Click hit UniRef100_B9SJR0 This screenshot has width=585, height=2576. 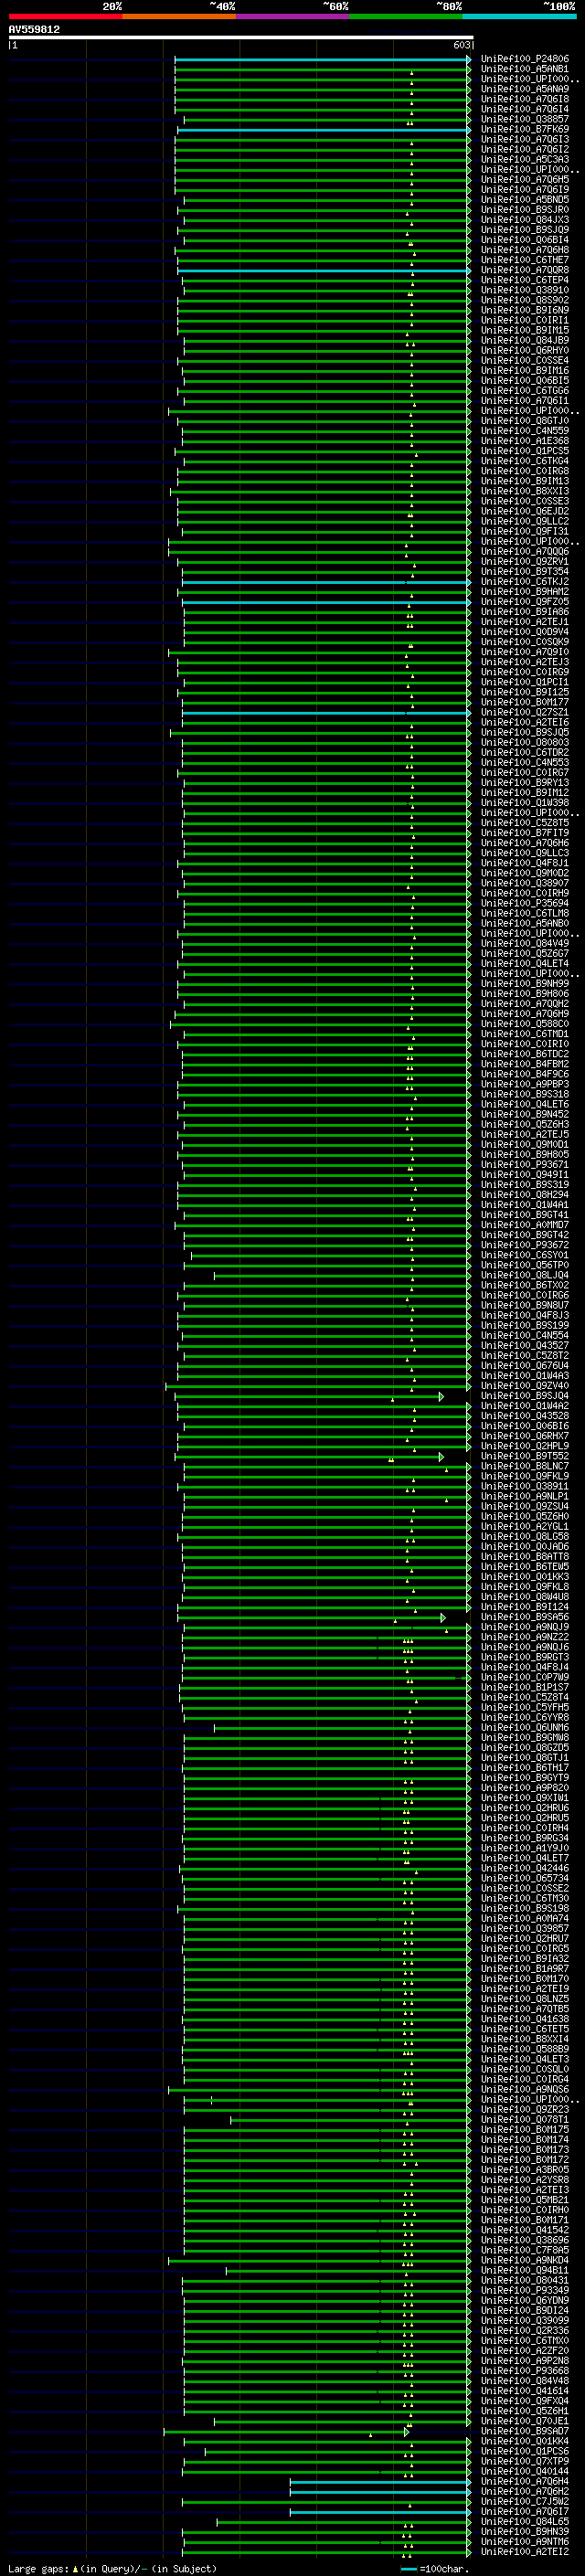[x=525, y=209]
